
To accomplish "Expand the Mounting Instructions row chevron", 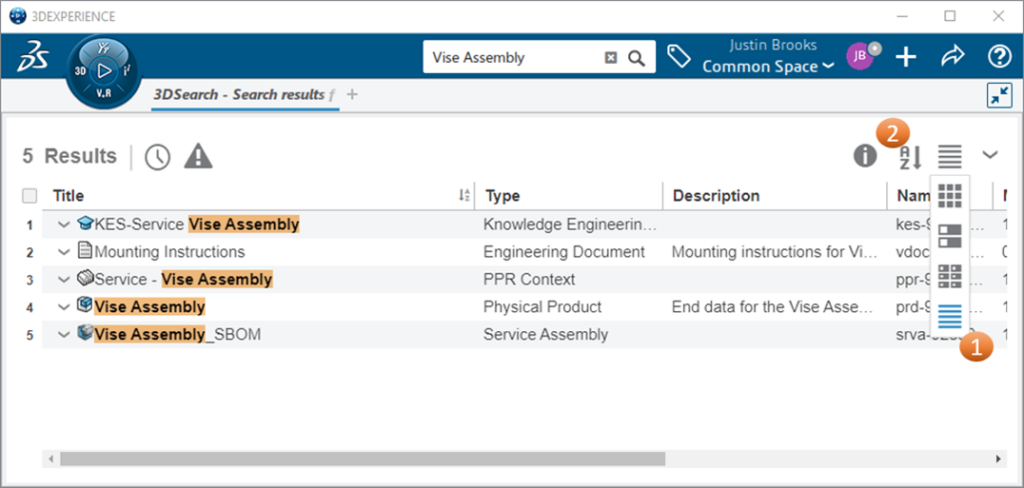I will coord(64,252).
